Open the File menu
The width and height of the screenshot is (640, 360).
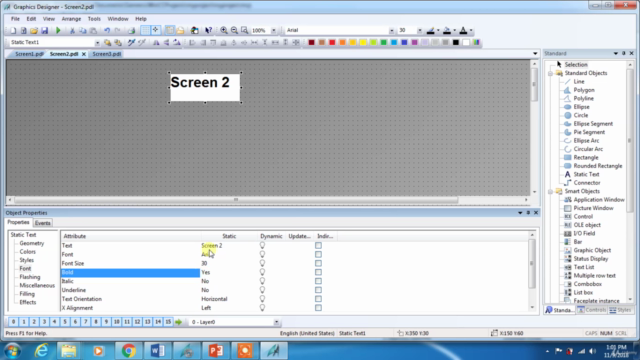(15, 19)
